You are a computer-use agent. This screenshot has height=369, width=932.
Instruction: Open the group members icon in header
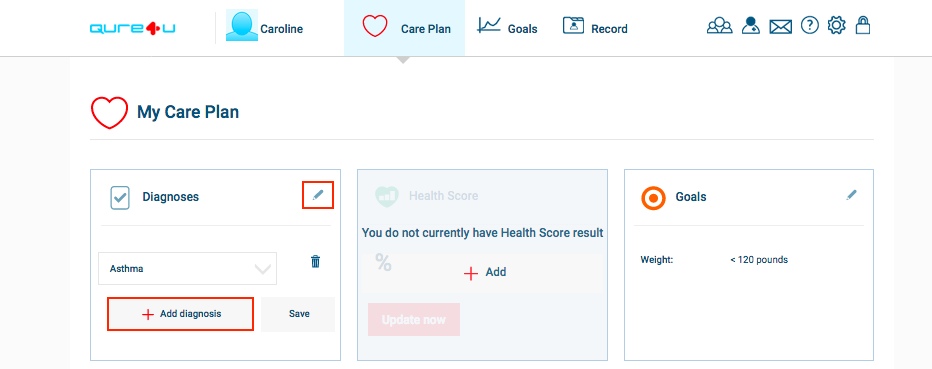point(719,26)
